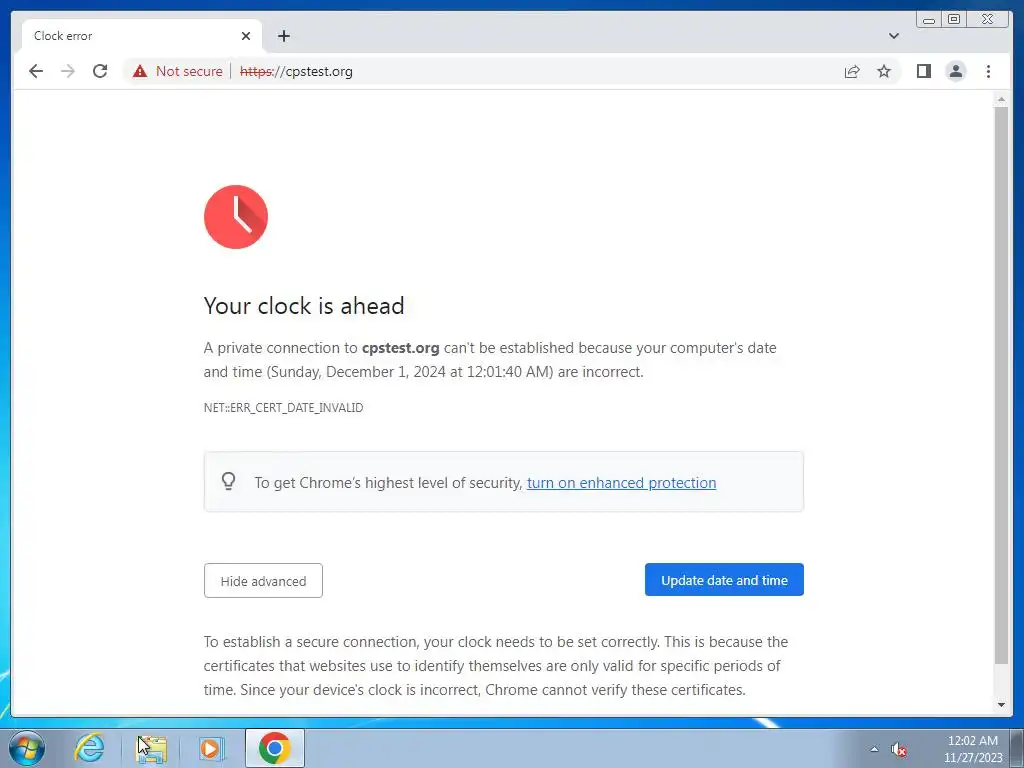Click the lightbulb tip icon
Viewport: 1024px width, 768px height.
[x=229, y=482]
